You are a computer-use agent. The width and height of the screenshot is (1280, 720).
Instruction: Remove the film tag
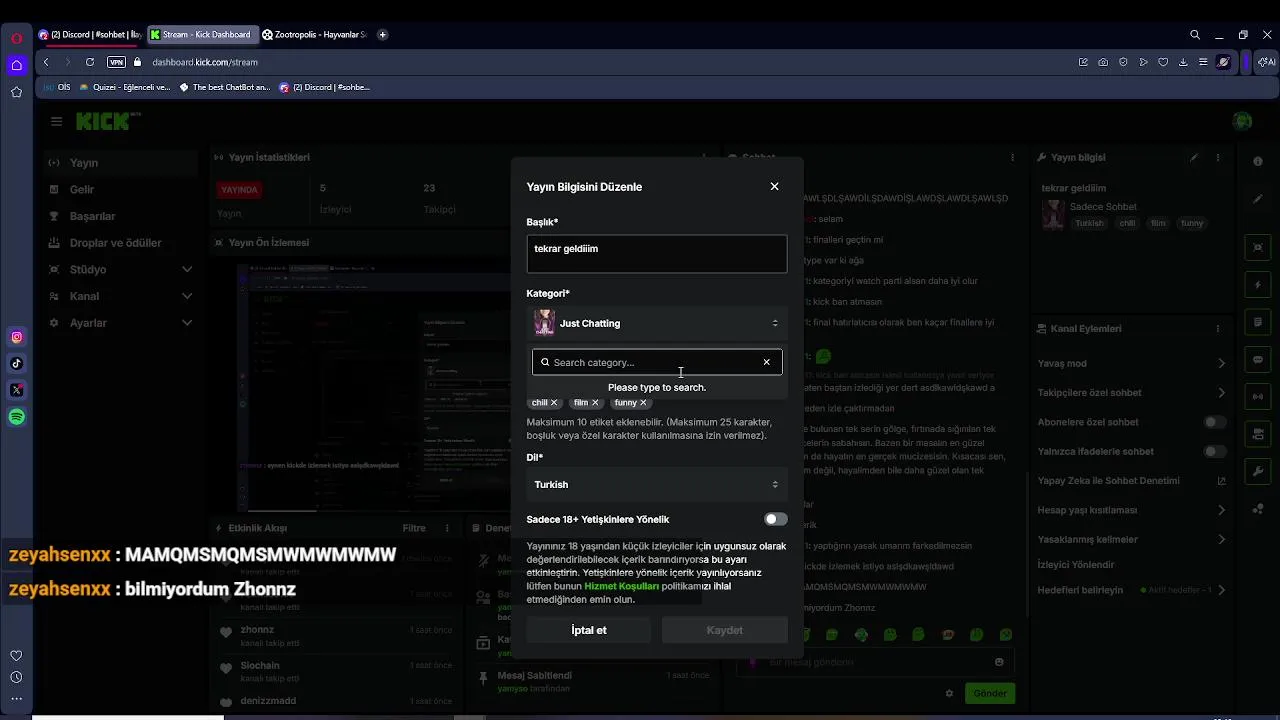coord(595,402)
